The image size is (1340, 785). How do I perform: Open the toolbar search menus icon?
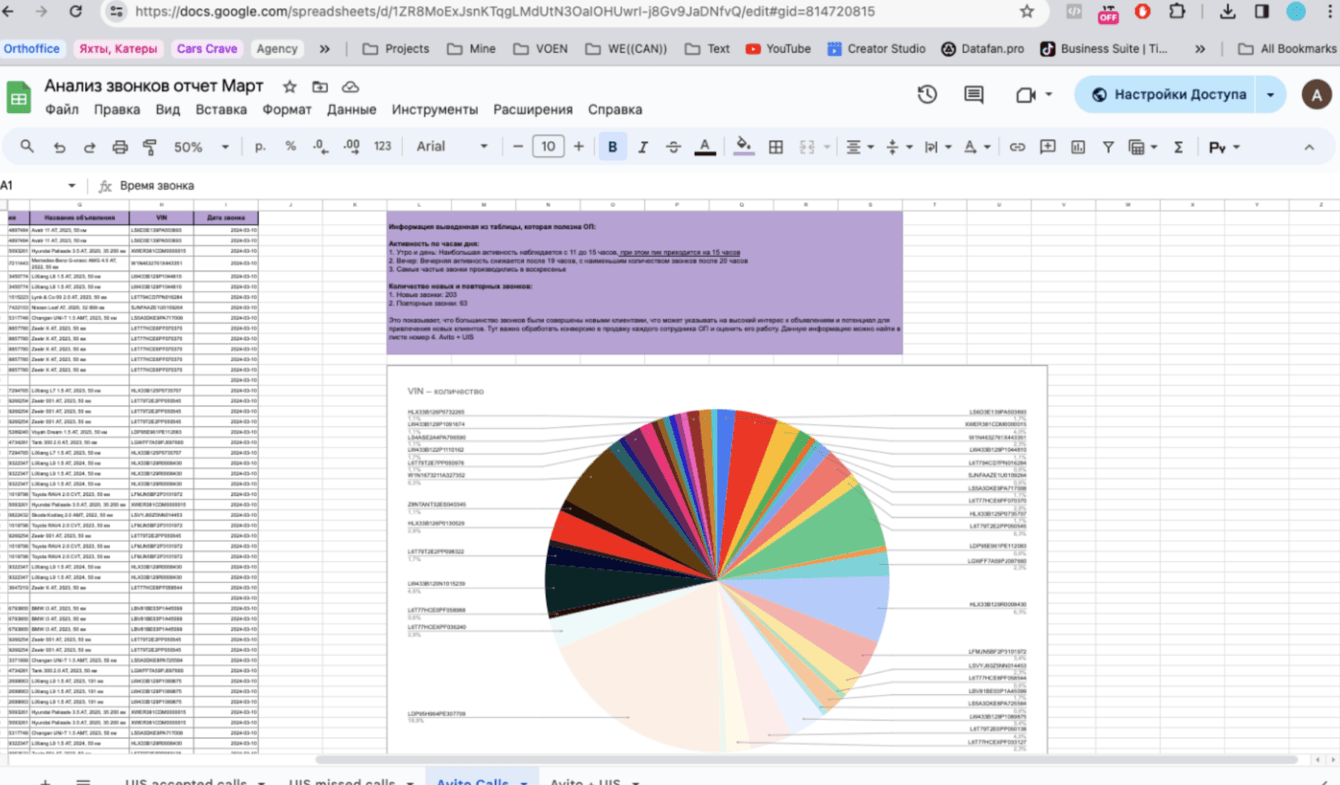coord(28,147)
